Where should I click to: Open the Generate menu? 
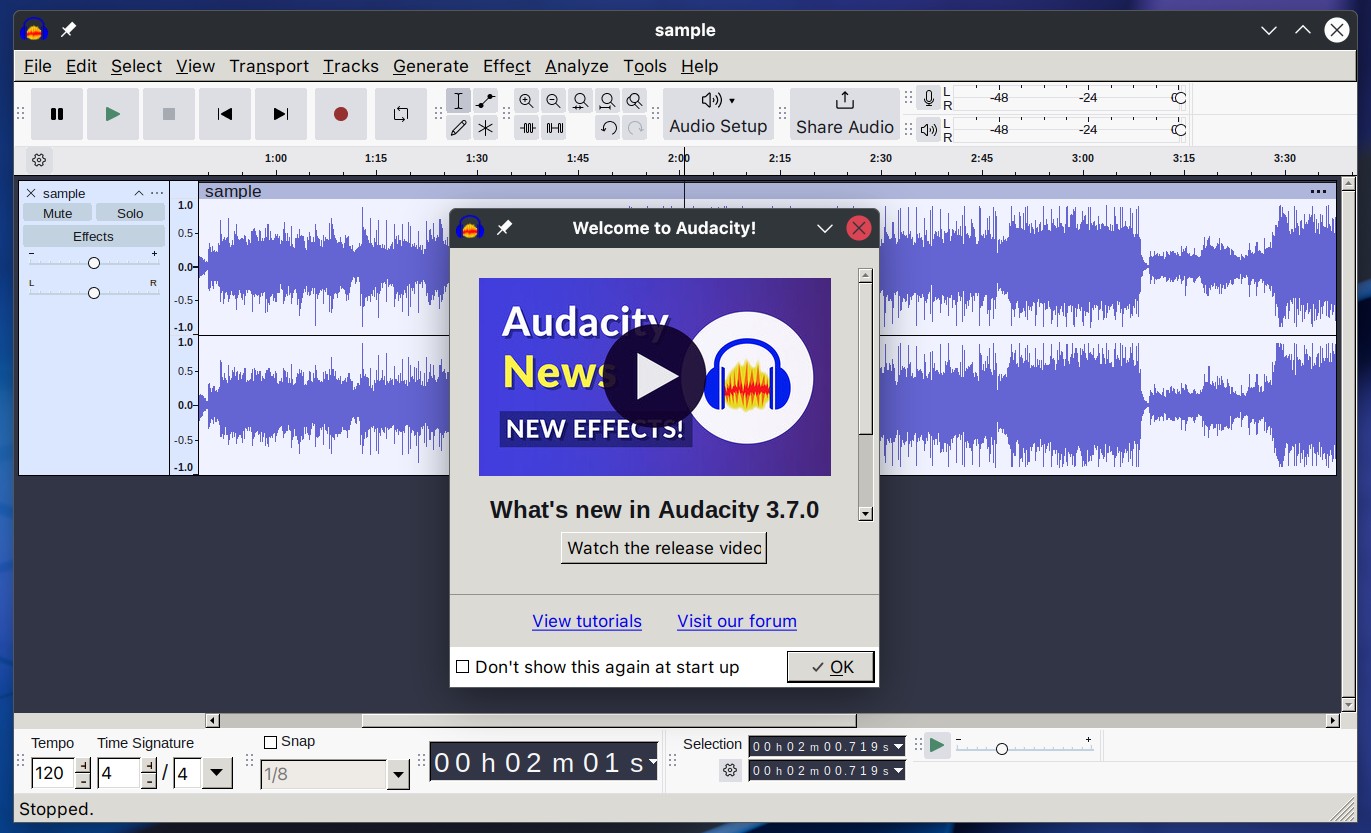point(431,66)
